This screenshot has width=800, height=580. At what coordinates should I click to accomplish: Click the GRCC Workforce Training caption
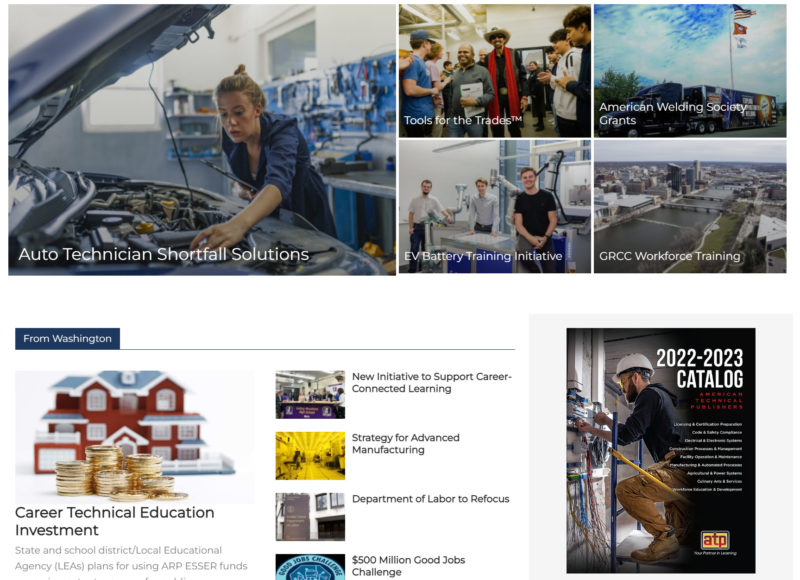[669, 256]
